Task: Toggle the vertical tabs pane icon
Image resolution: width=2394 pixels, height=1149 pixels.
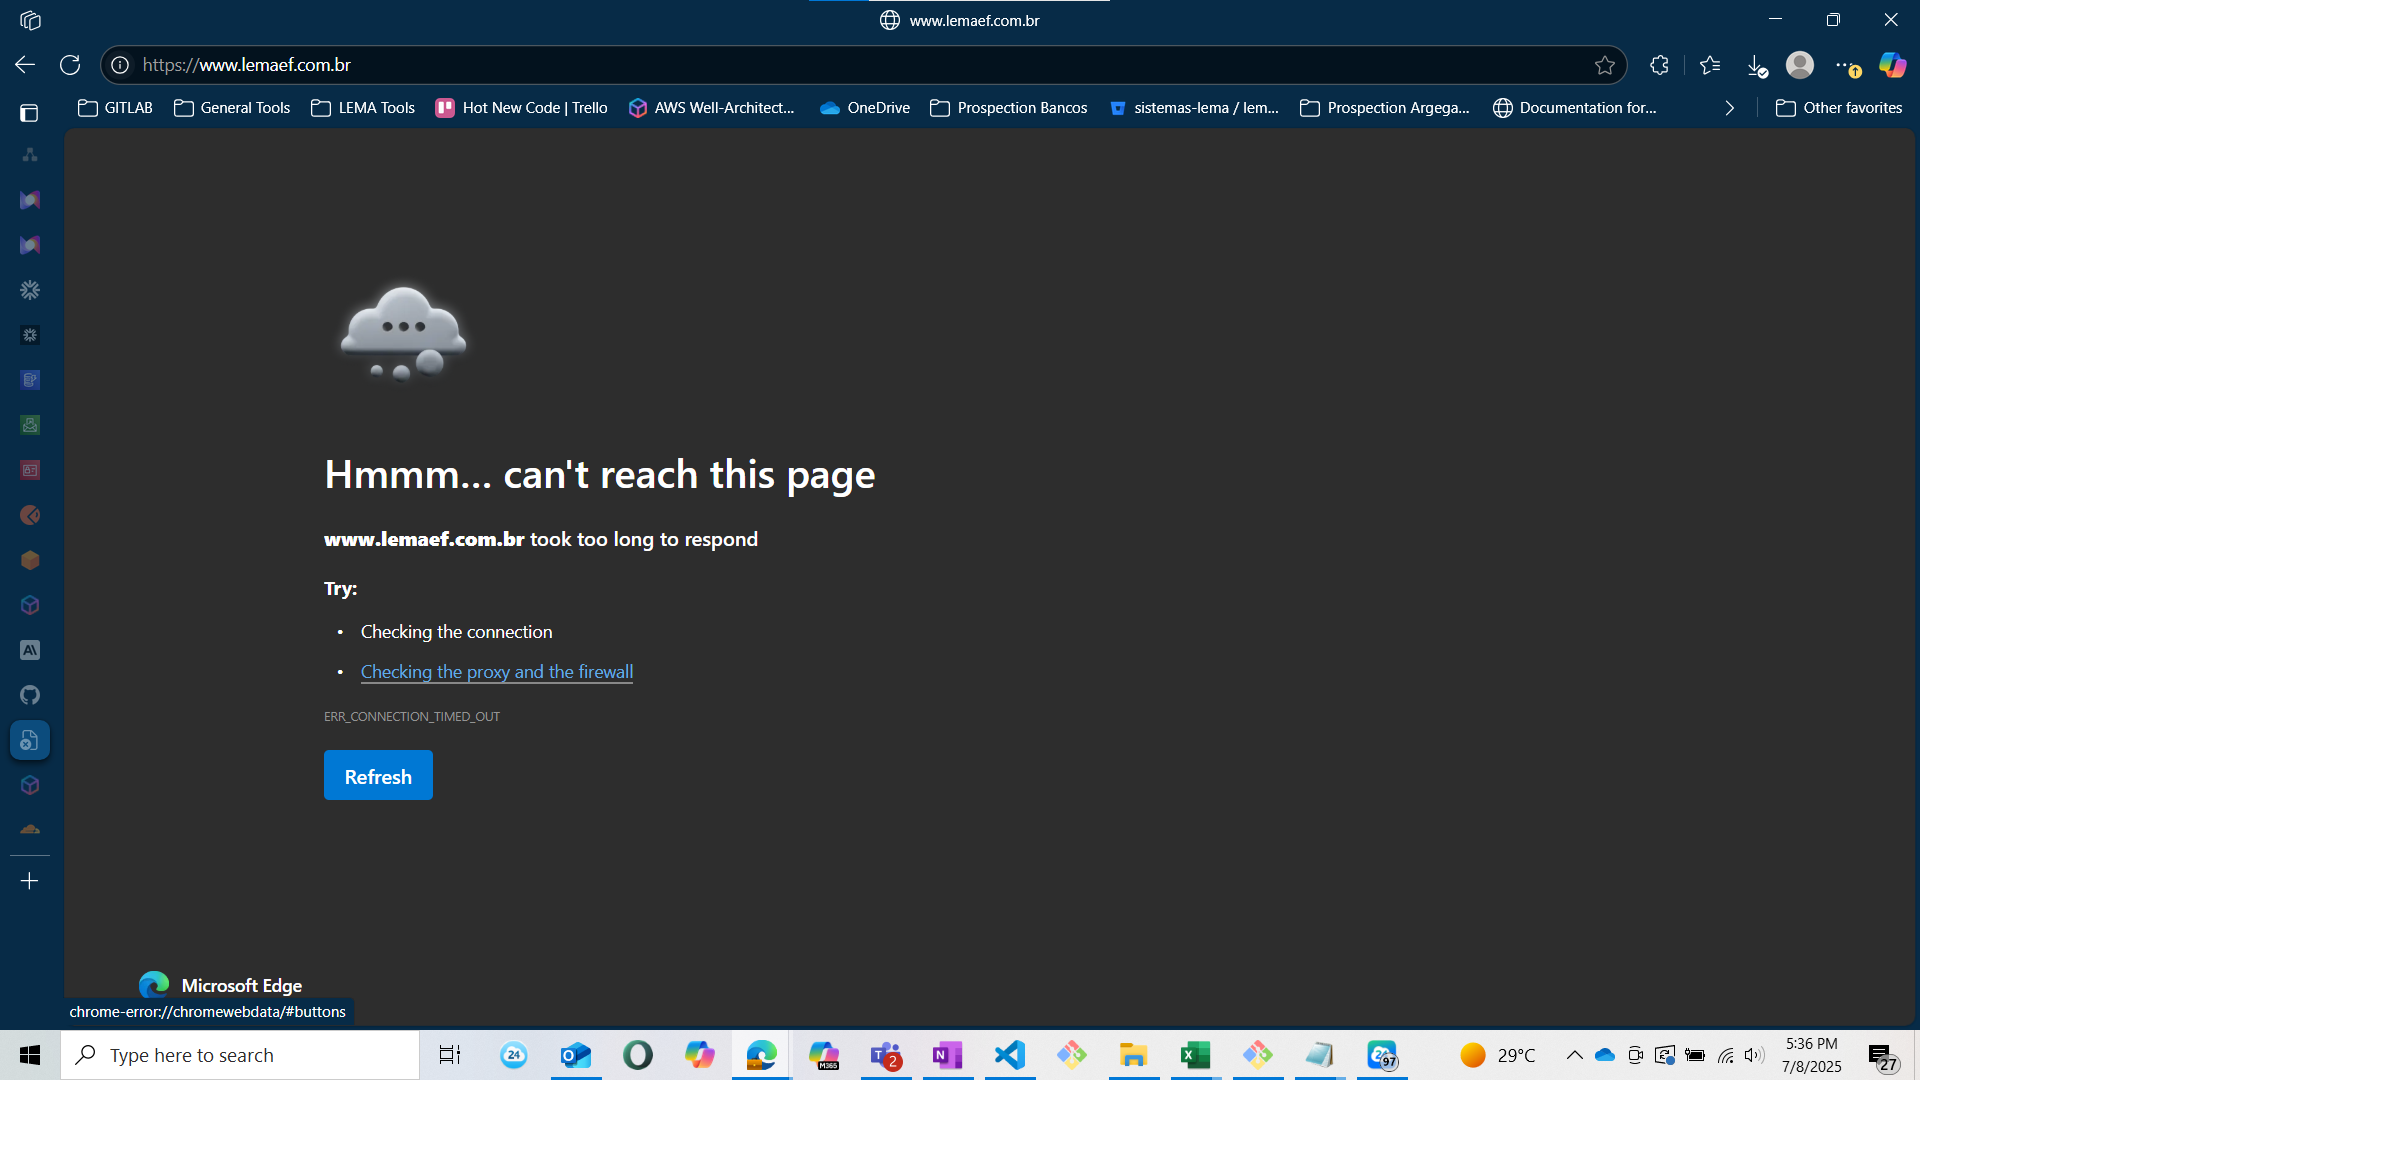Action: [29, 113]
